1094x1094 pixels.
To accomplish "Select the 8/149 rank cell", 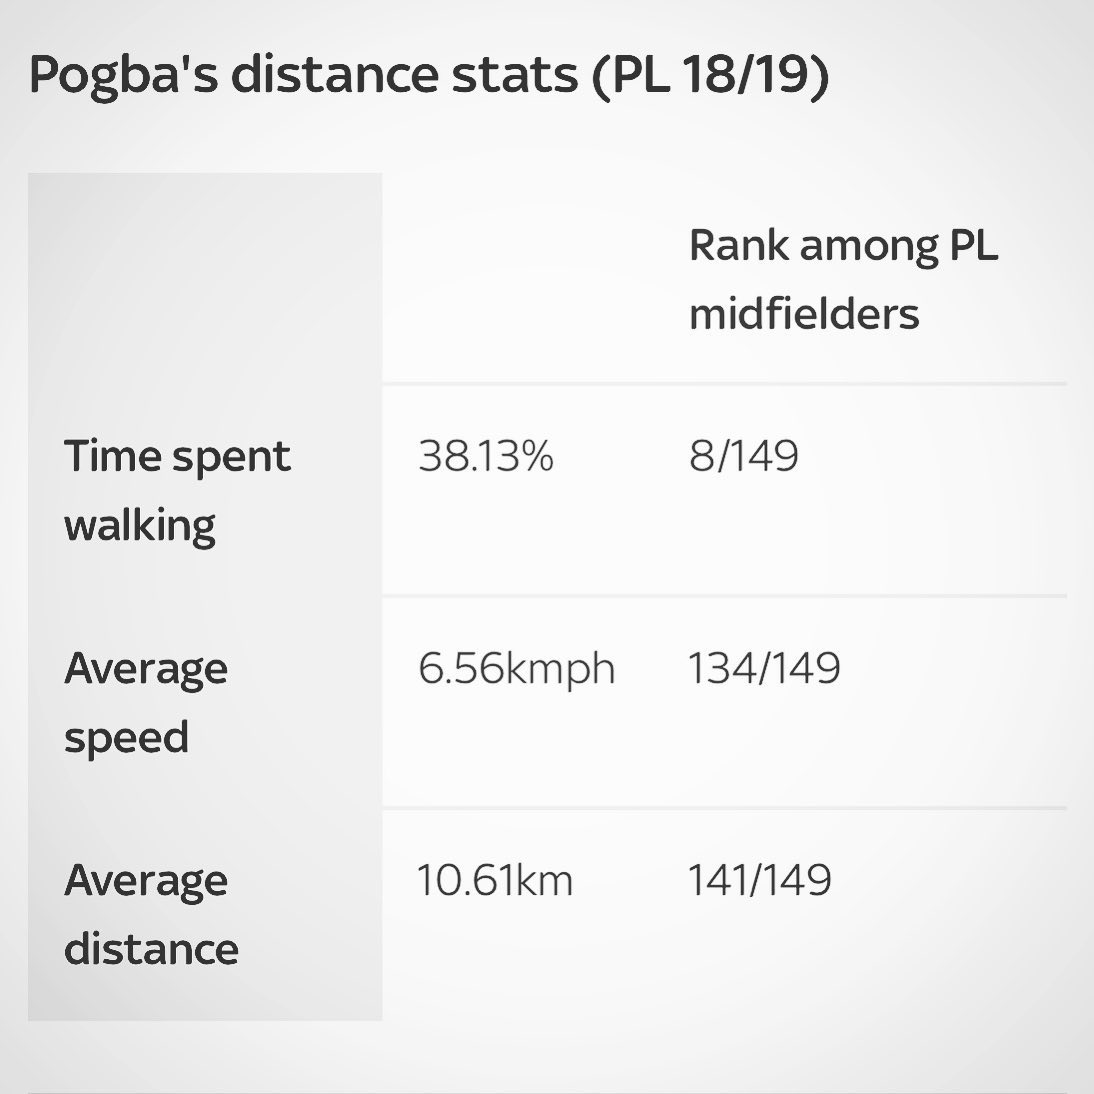I will (744, 456).
